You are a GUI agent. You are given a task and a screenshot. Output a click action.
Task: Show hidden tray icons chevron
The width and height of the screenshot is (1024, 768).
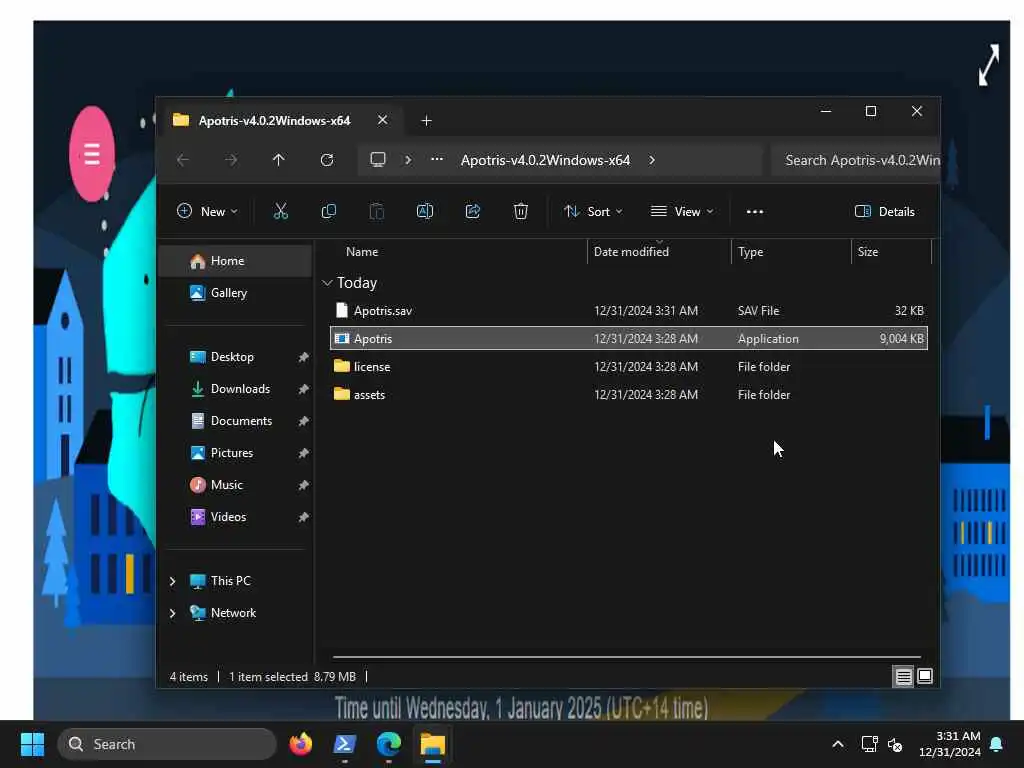click(x=838, y=744)
